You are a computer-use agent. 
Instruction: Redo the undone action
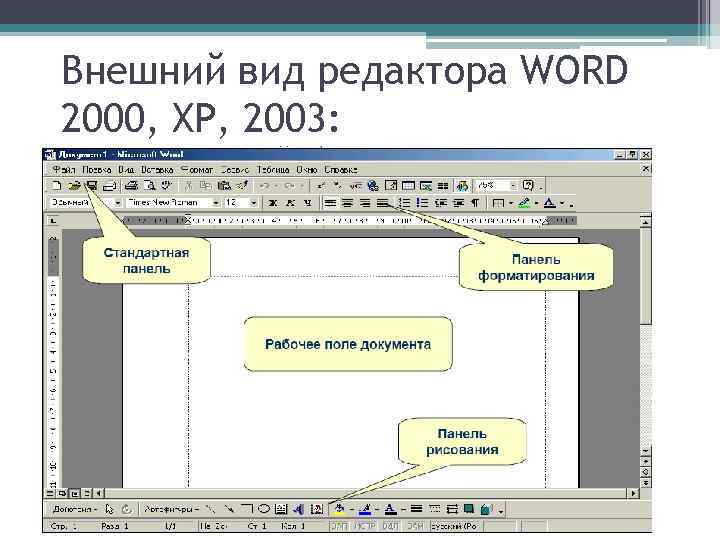[x=290, y=186]
